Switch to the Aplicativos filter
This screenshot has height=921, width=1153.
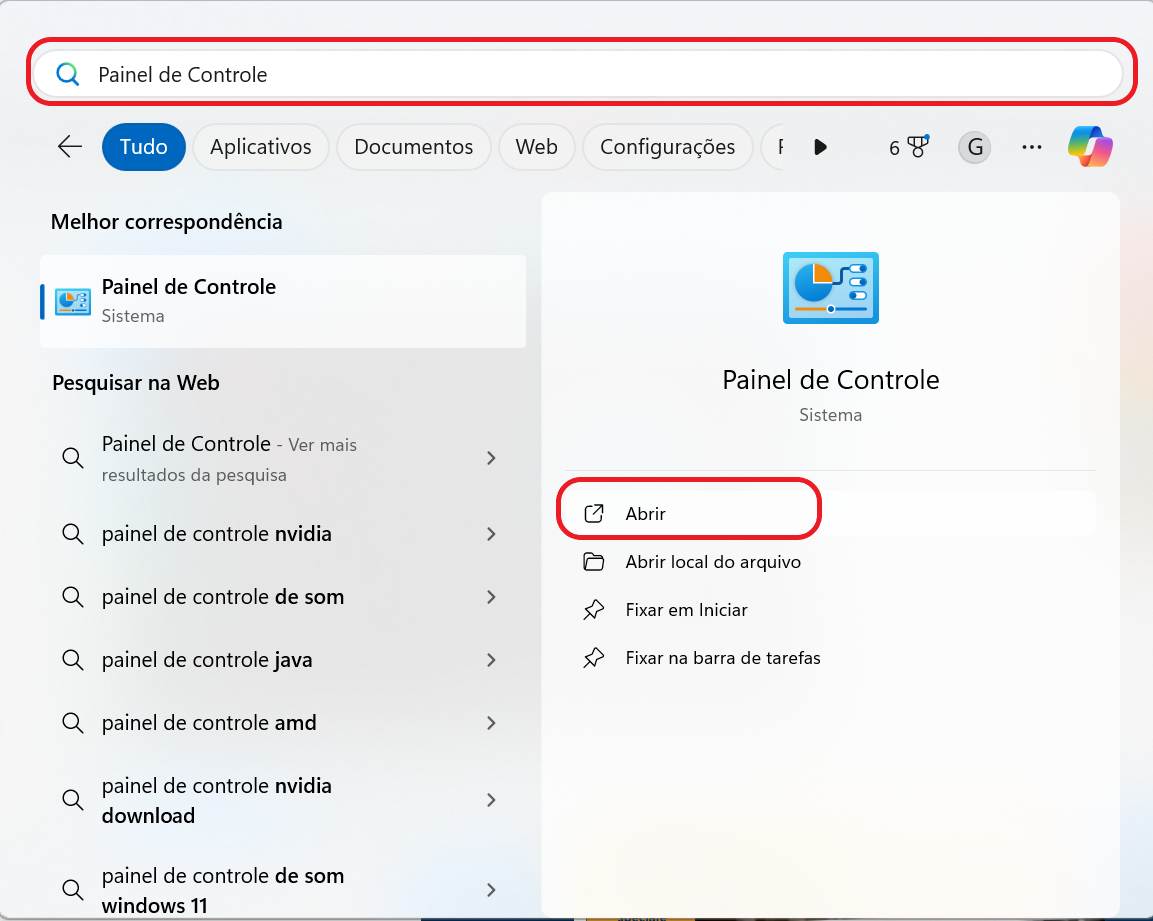tap(260, 146)
